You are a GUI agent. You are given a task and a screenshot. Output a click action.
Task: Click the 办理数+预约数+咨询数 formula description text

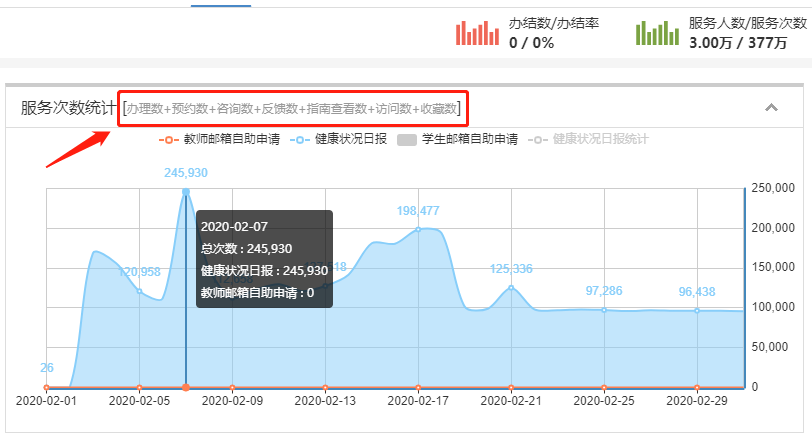pyautogui.click(x=293, y=109)
